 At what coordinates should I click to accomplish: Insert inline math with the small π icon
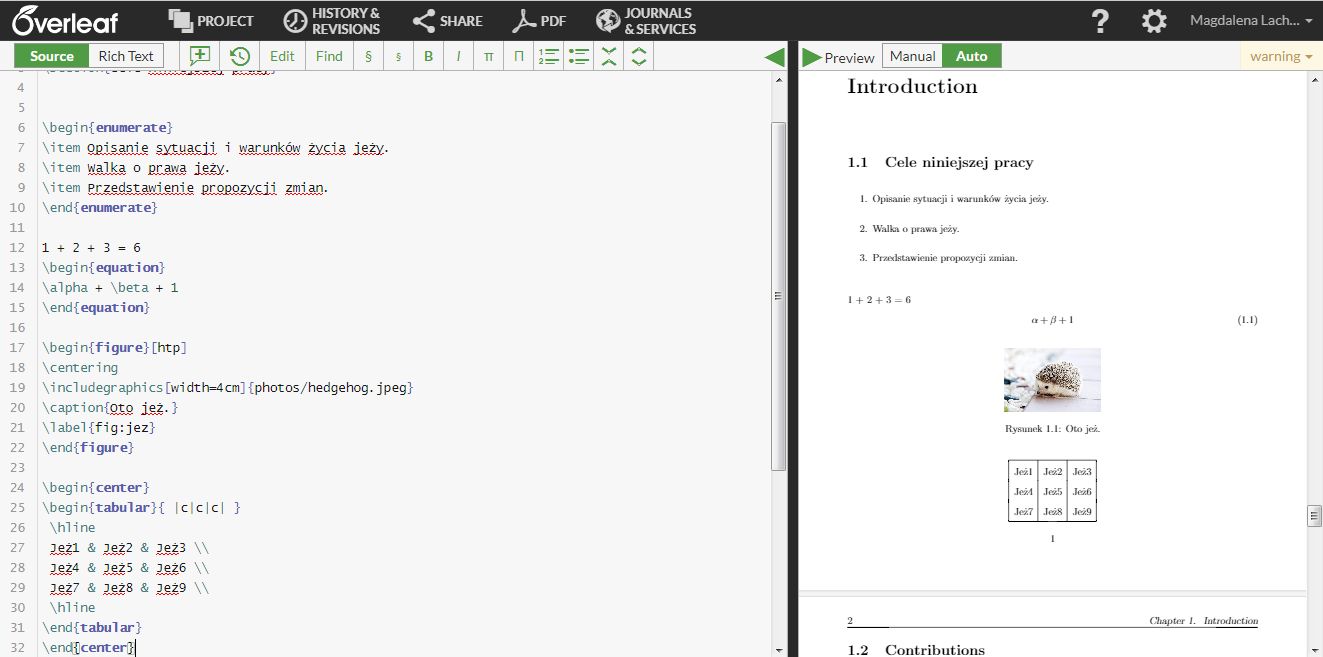click(488, 56)
